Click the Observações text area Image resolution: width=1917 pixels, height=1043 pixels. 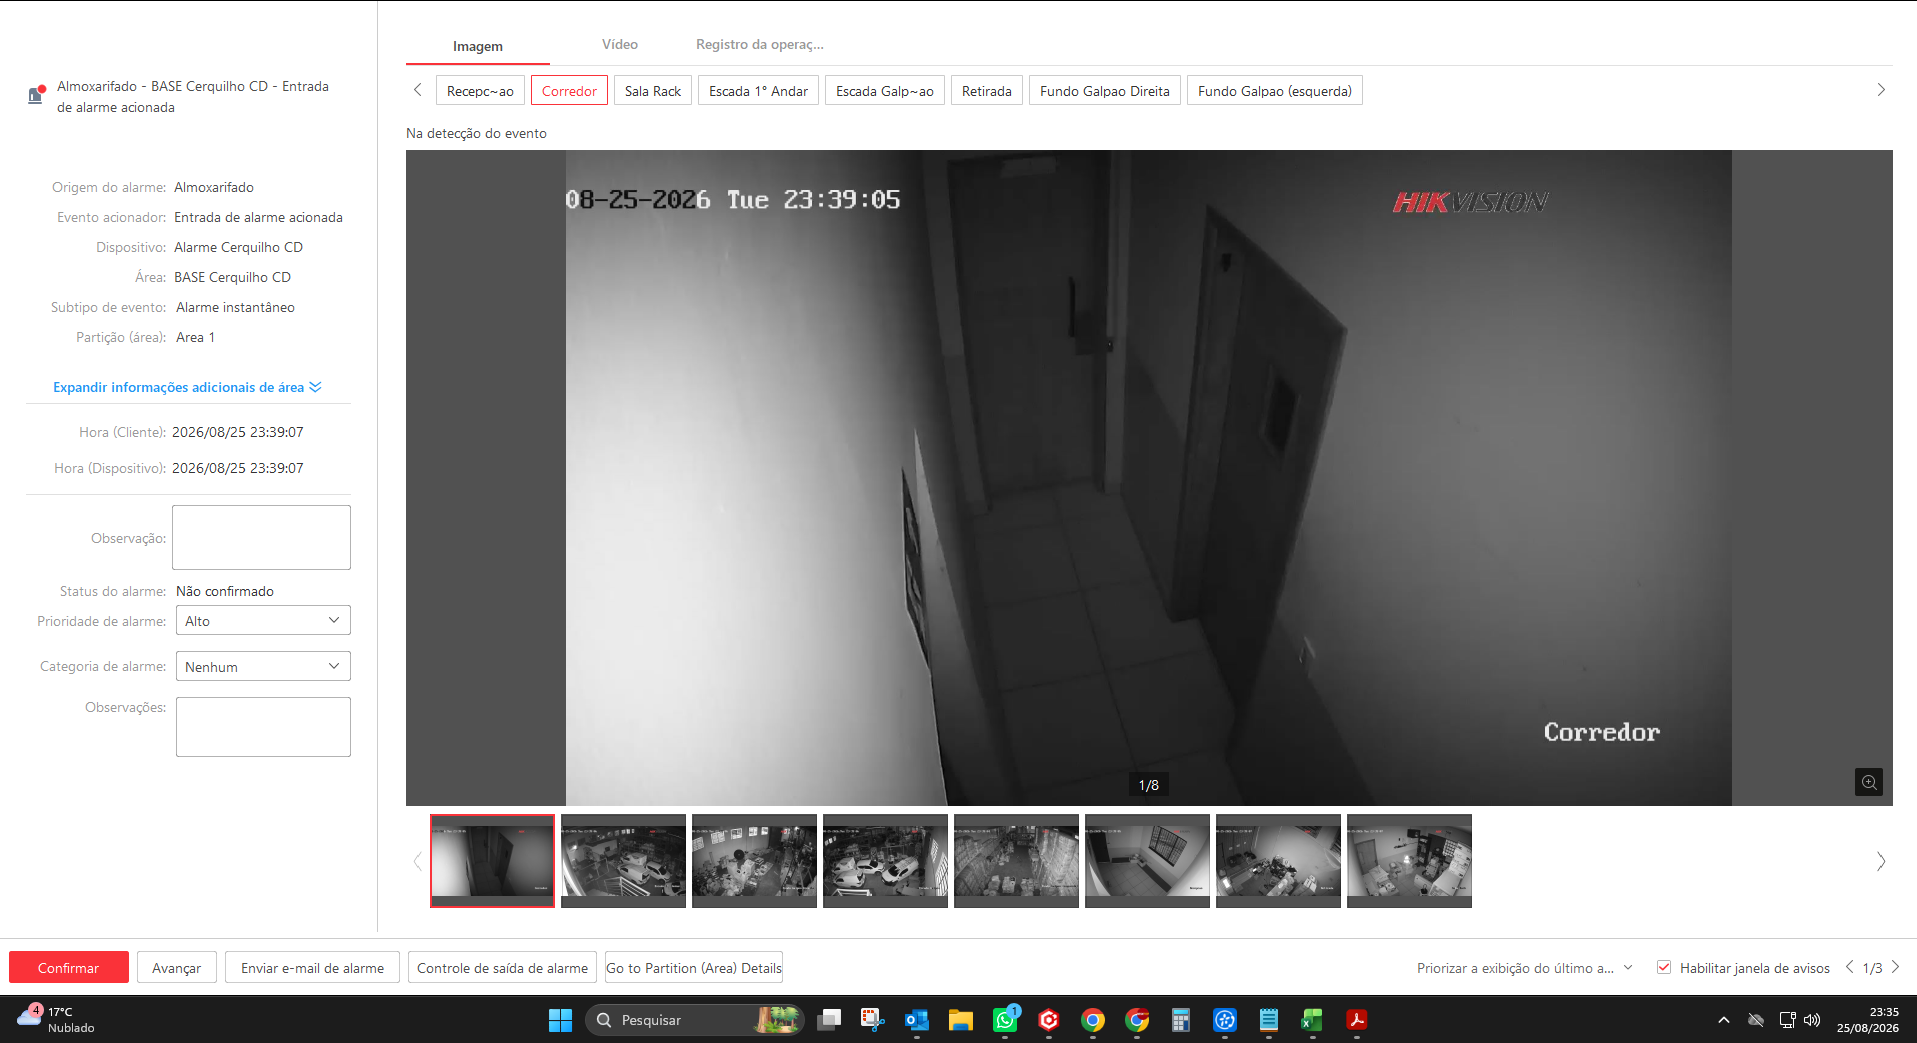coord(263,727)
